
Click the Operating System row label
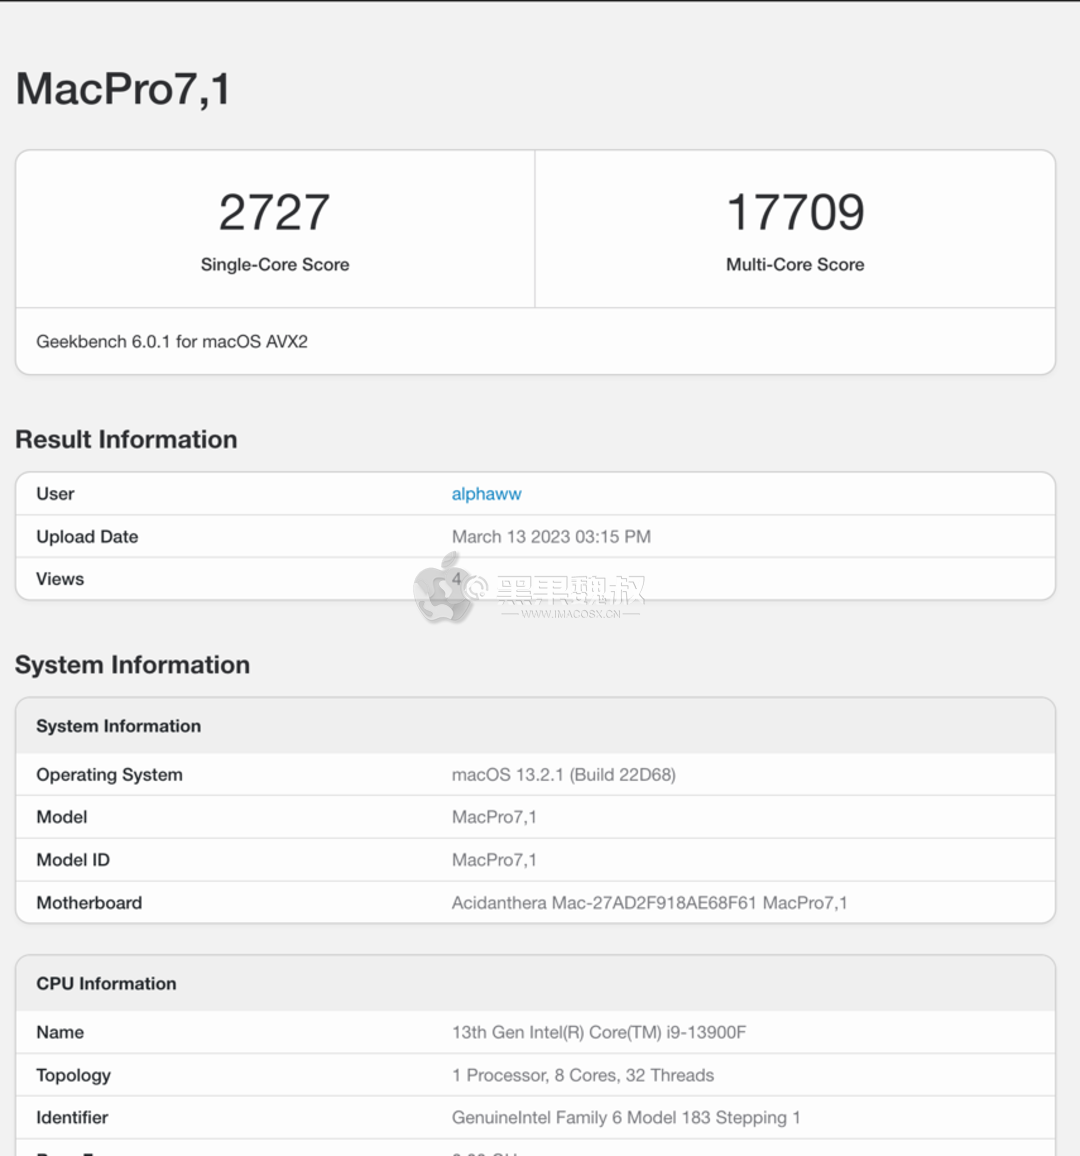click(109, 775)
